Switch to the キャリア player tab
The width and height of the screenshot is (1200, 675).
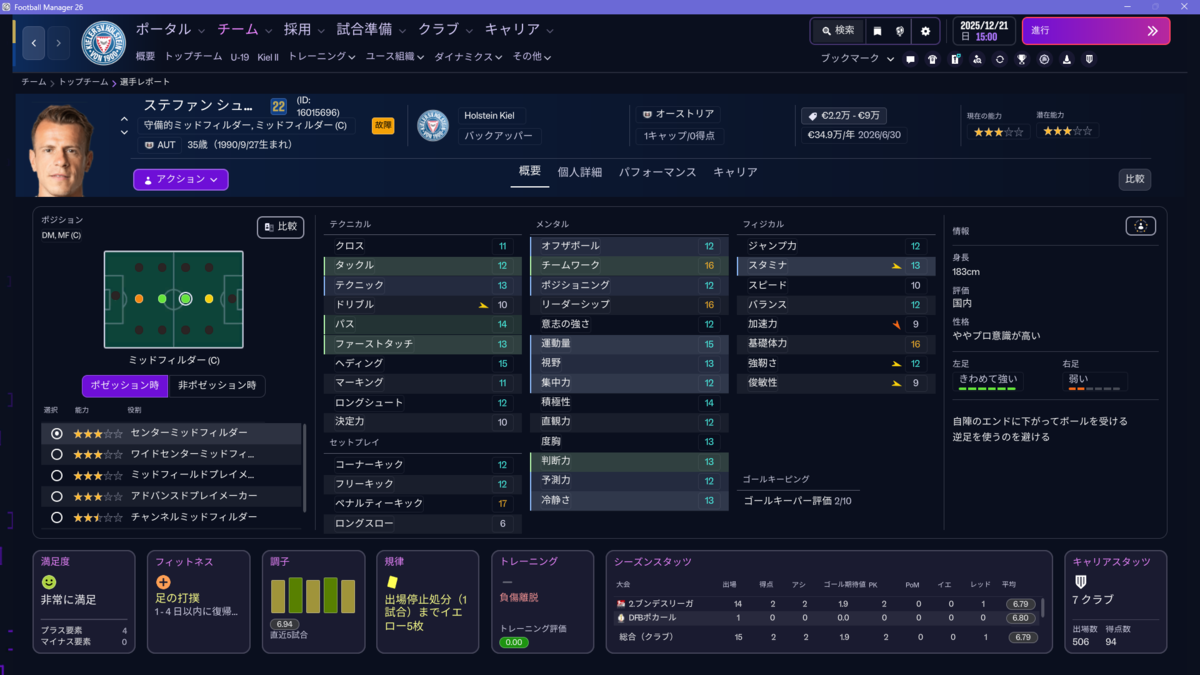[x=735, y=172]
